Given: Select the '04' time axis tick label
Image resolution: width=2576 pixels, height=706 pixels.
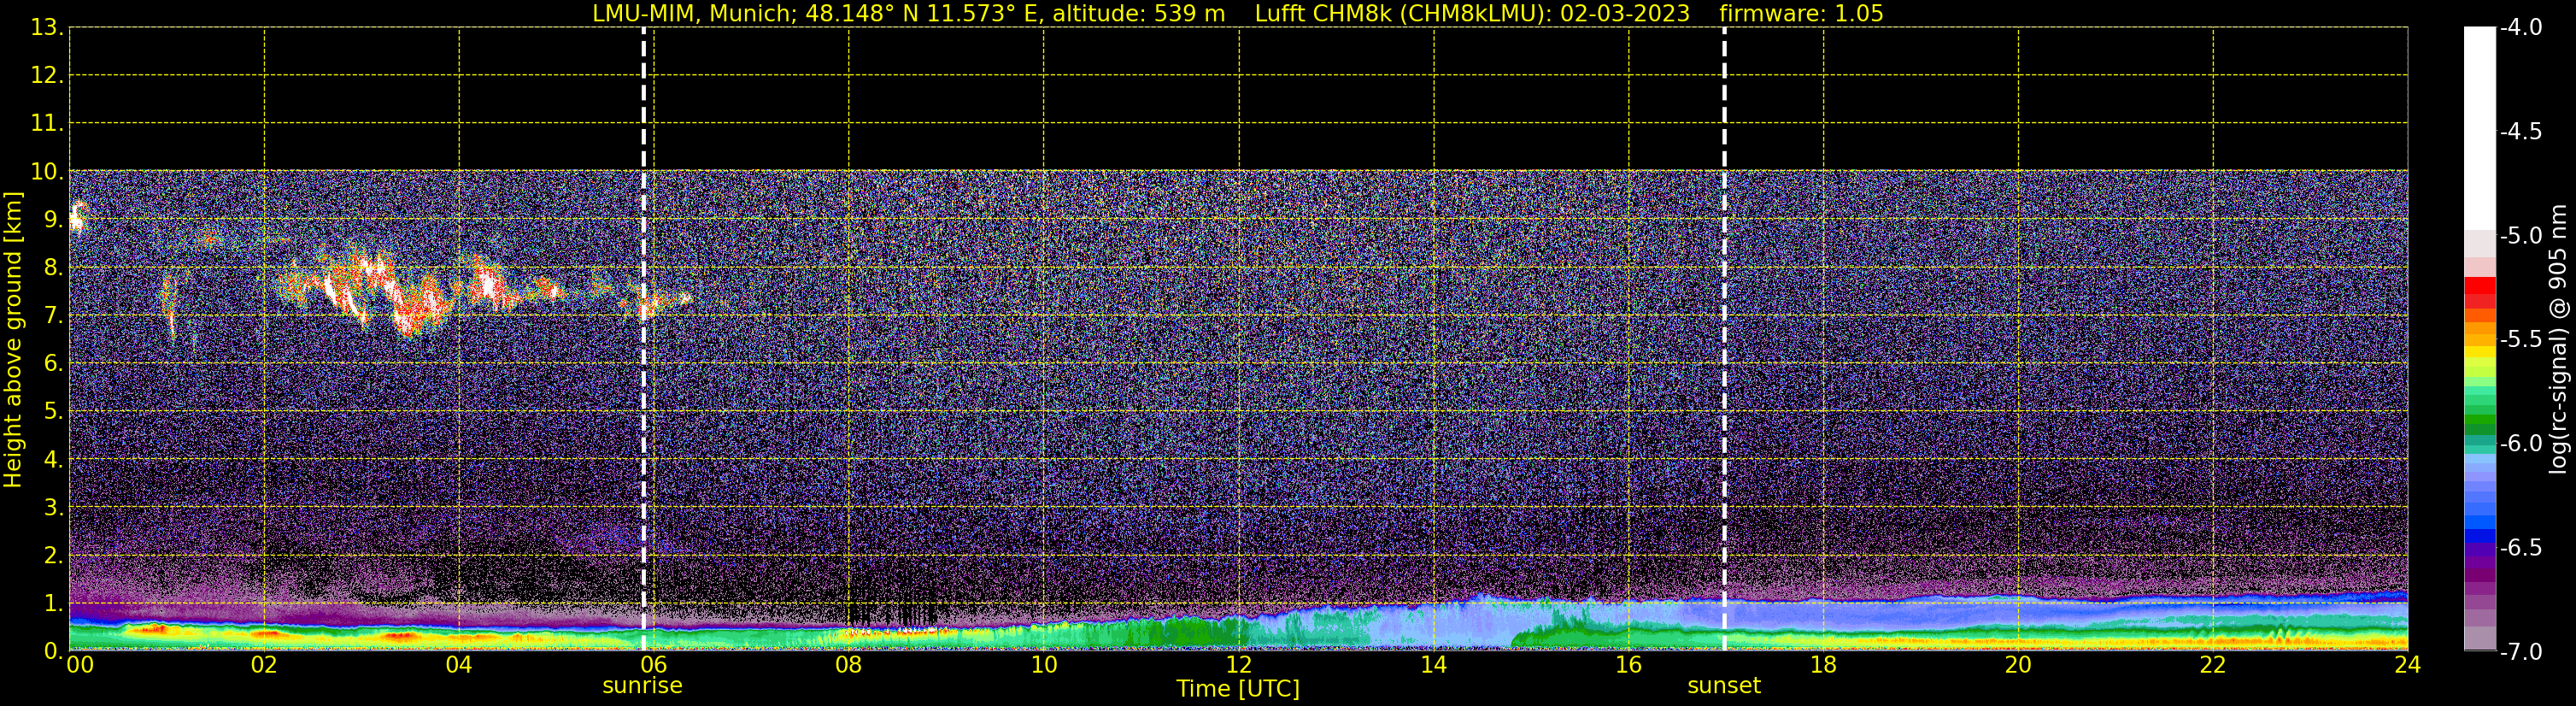Looking at the screenshot, I should pos(459,665).
